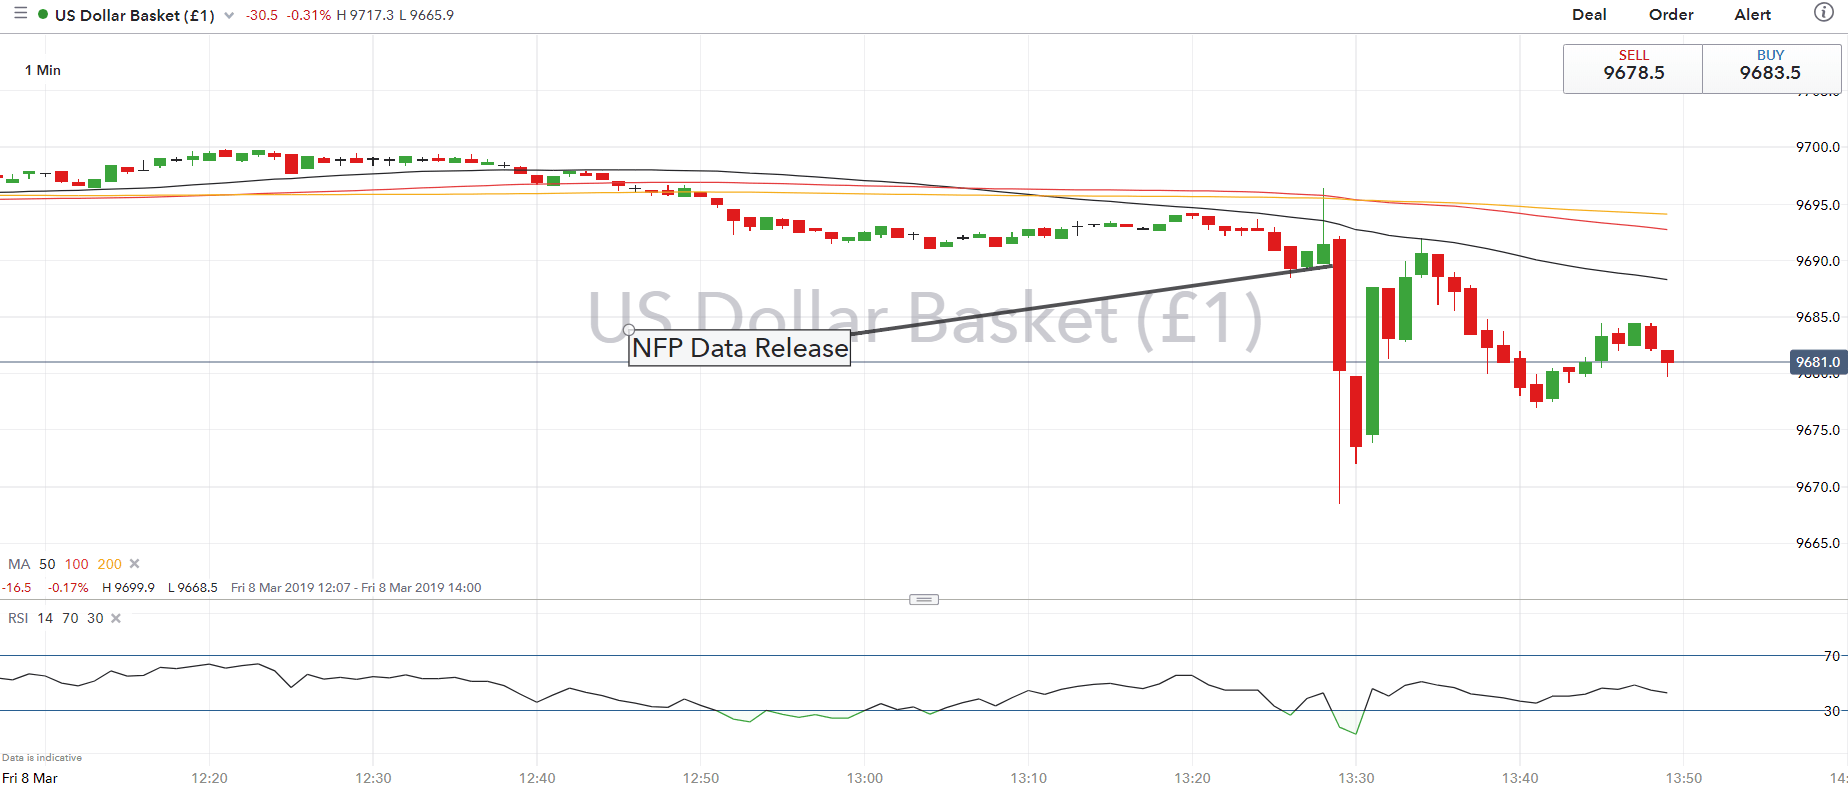Remove the RSI indicator with its X
The image size is (1848, 786).
116,618
